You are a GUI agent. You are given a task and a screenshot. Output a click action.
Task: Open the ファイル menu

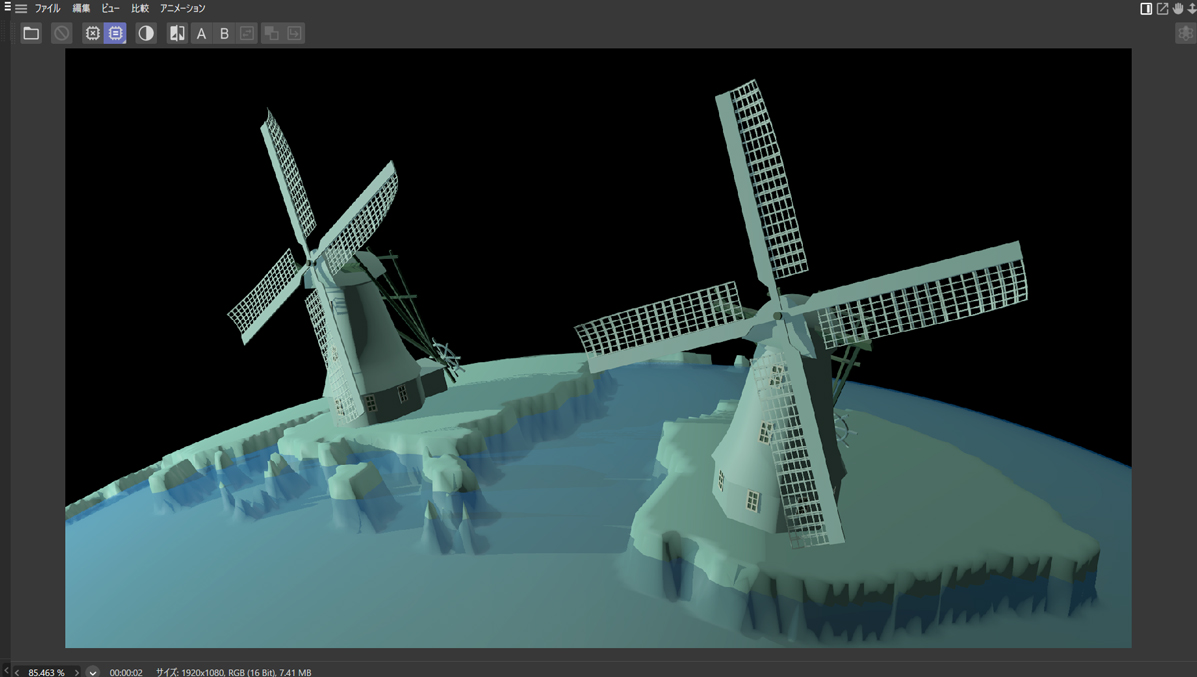[48, 8]
